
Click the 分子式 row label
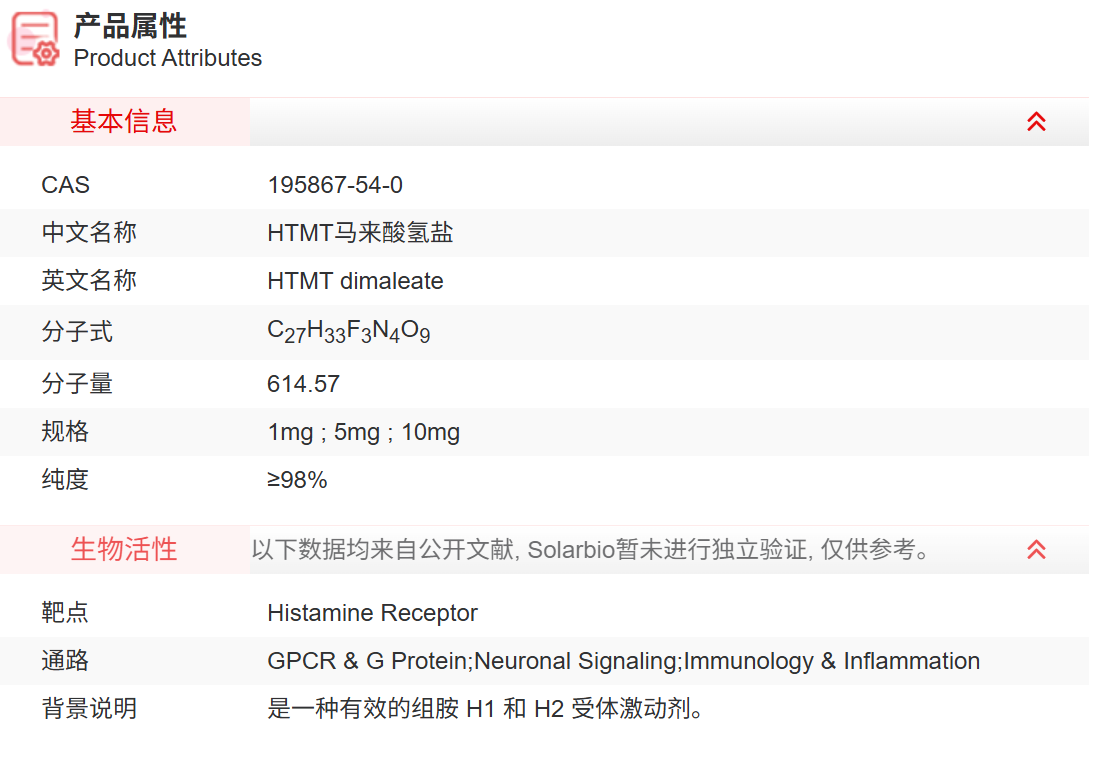77,332
